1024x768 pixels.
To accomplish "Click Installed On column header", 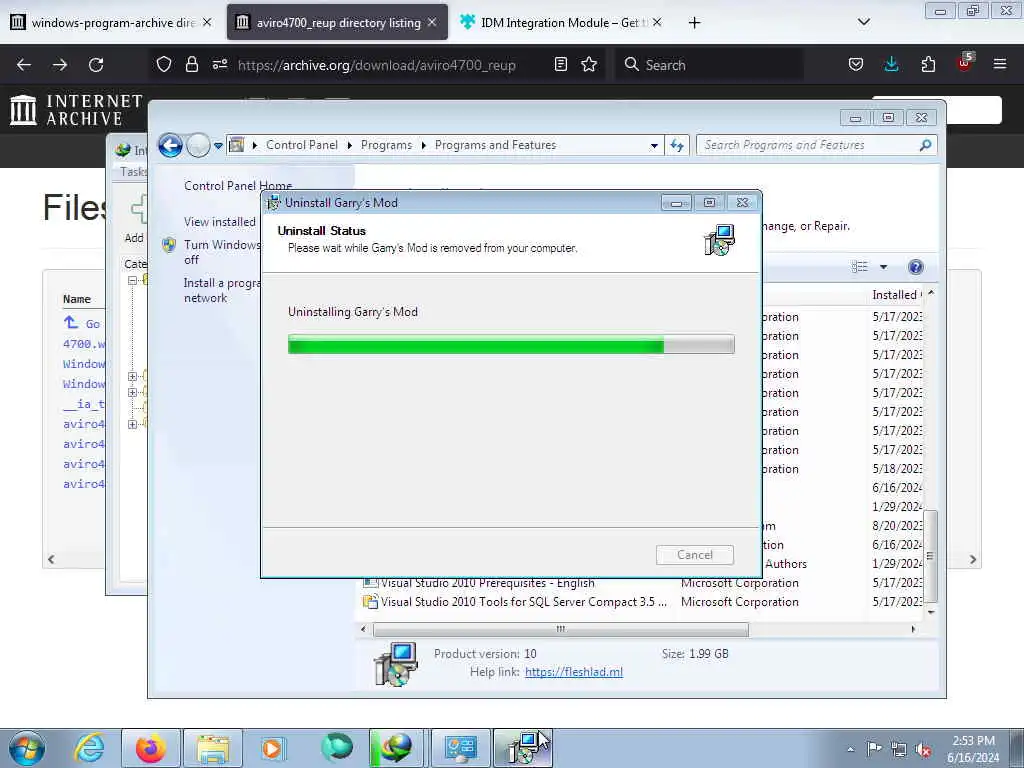I will coord(896,295).
